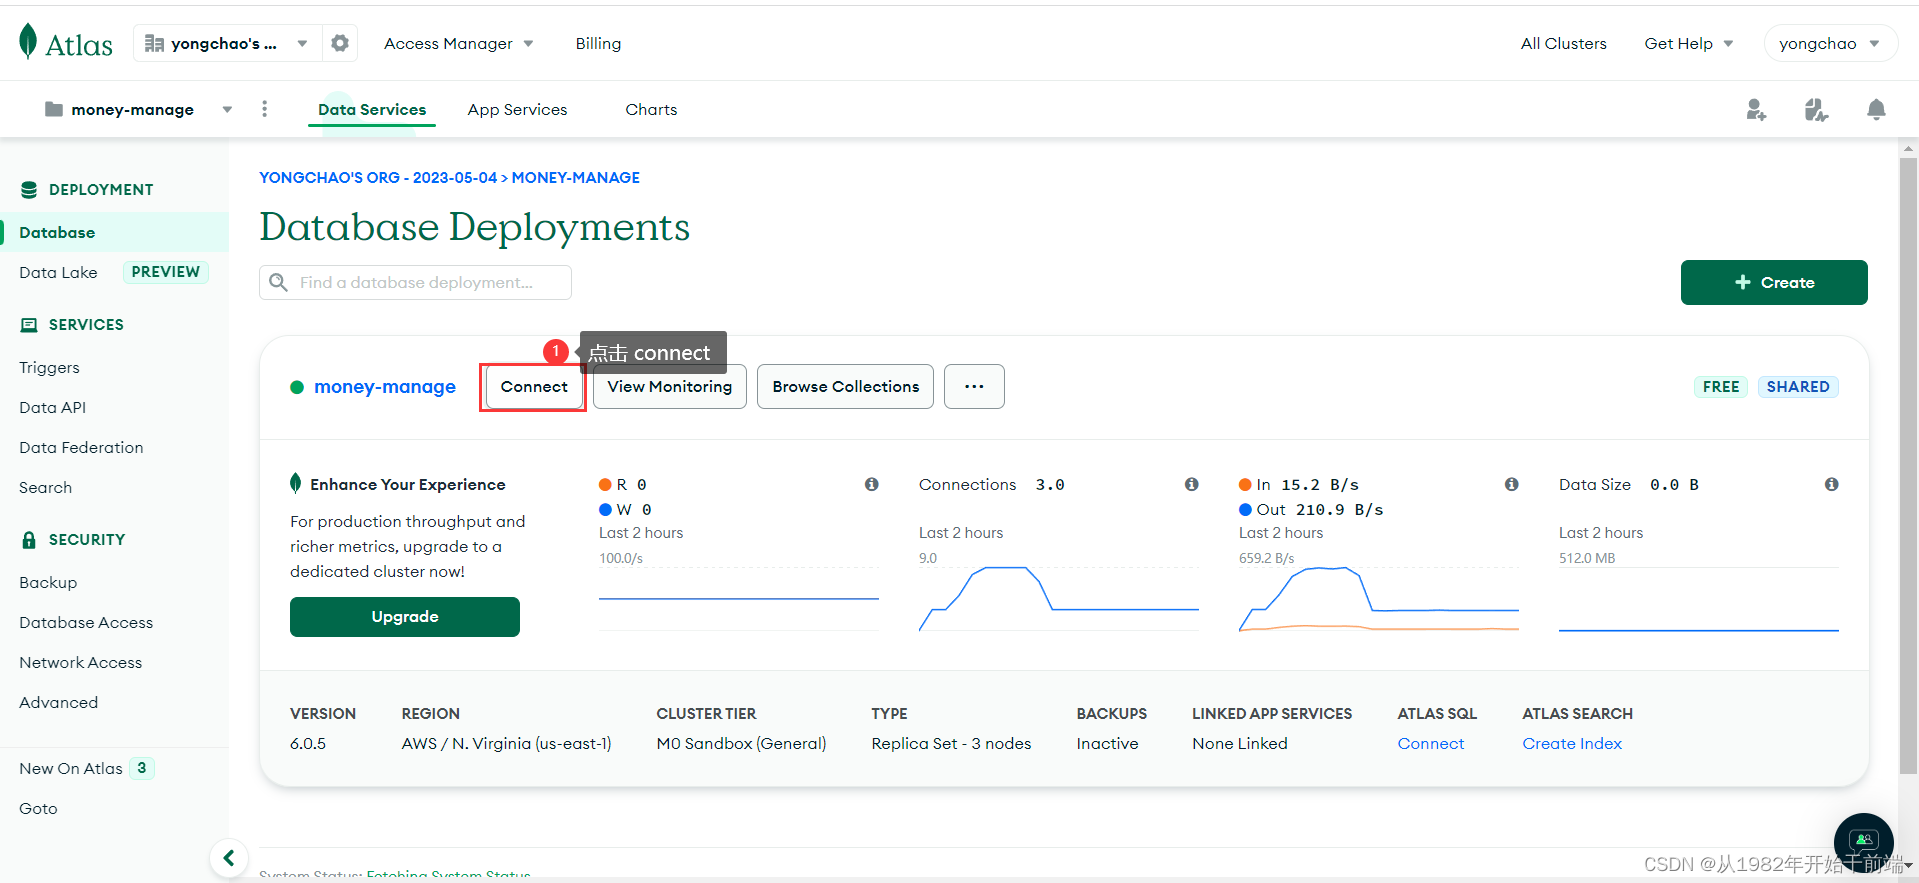This screenshot has height=883, width=1919.
Task: Click the Atlas leaf logo
Action: [x=28, y=42]
